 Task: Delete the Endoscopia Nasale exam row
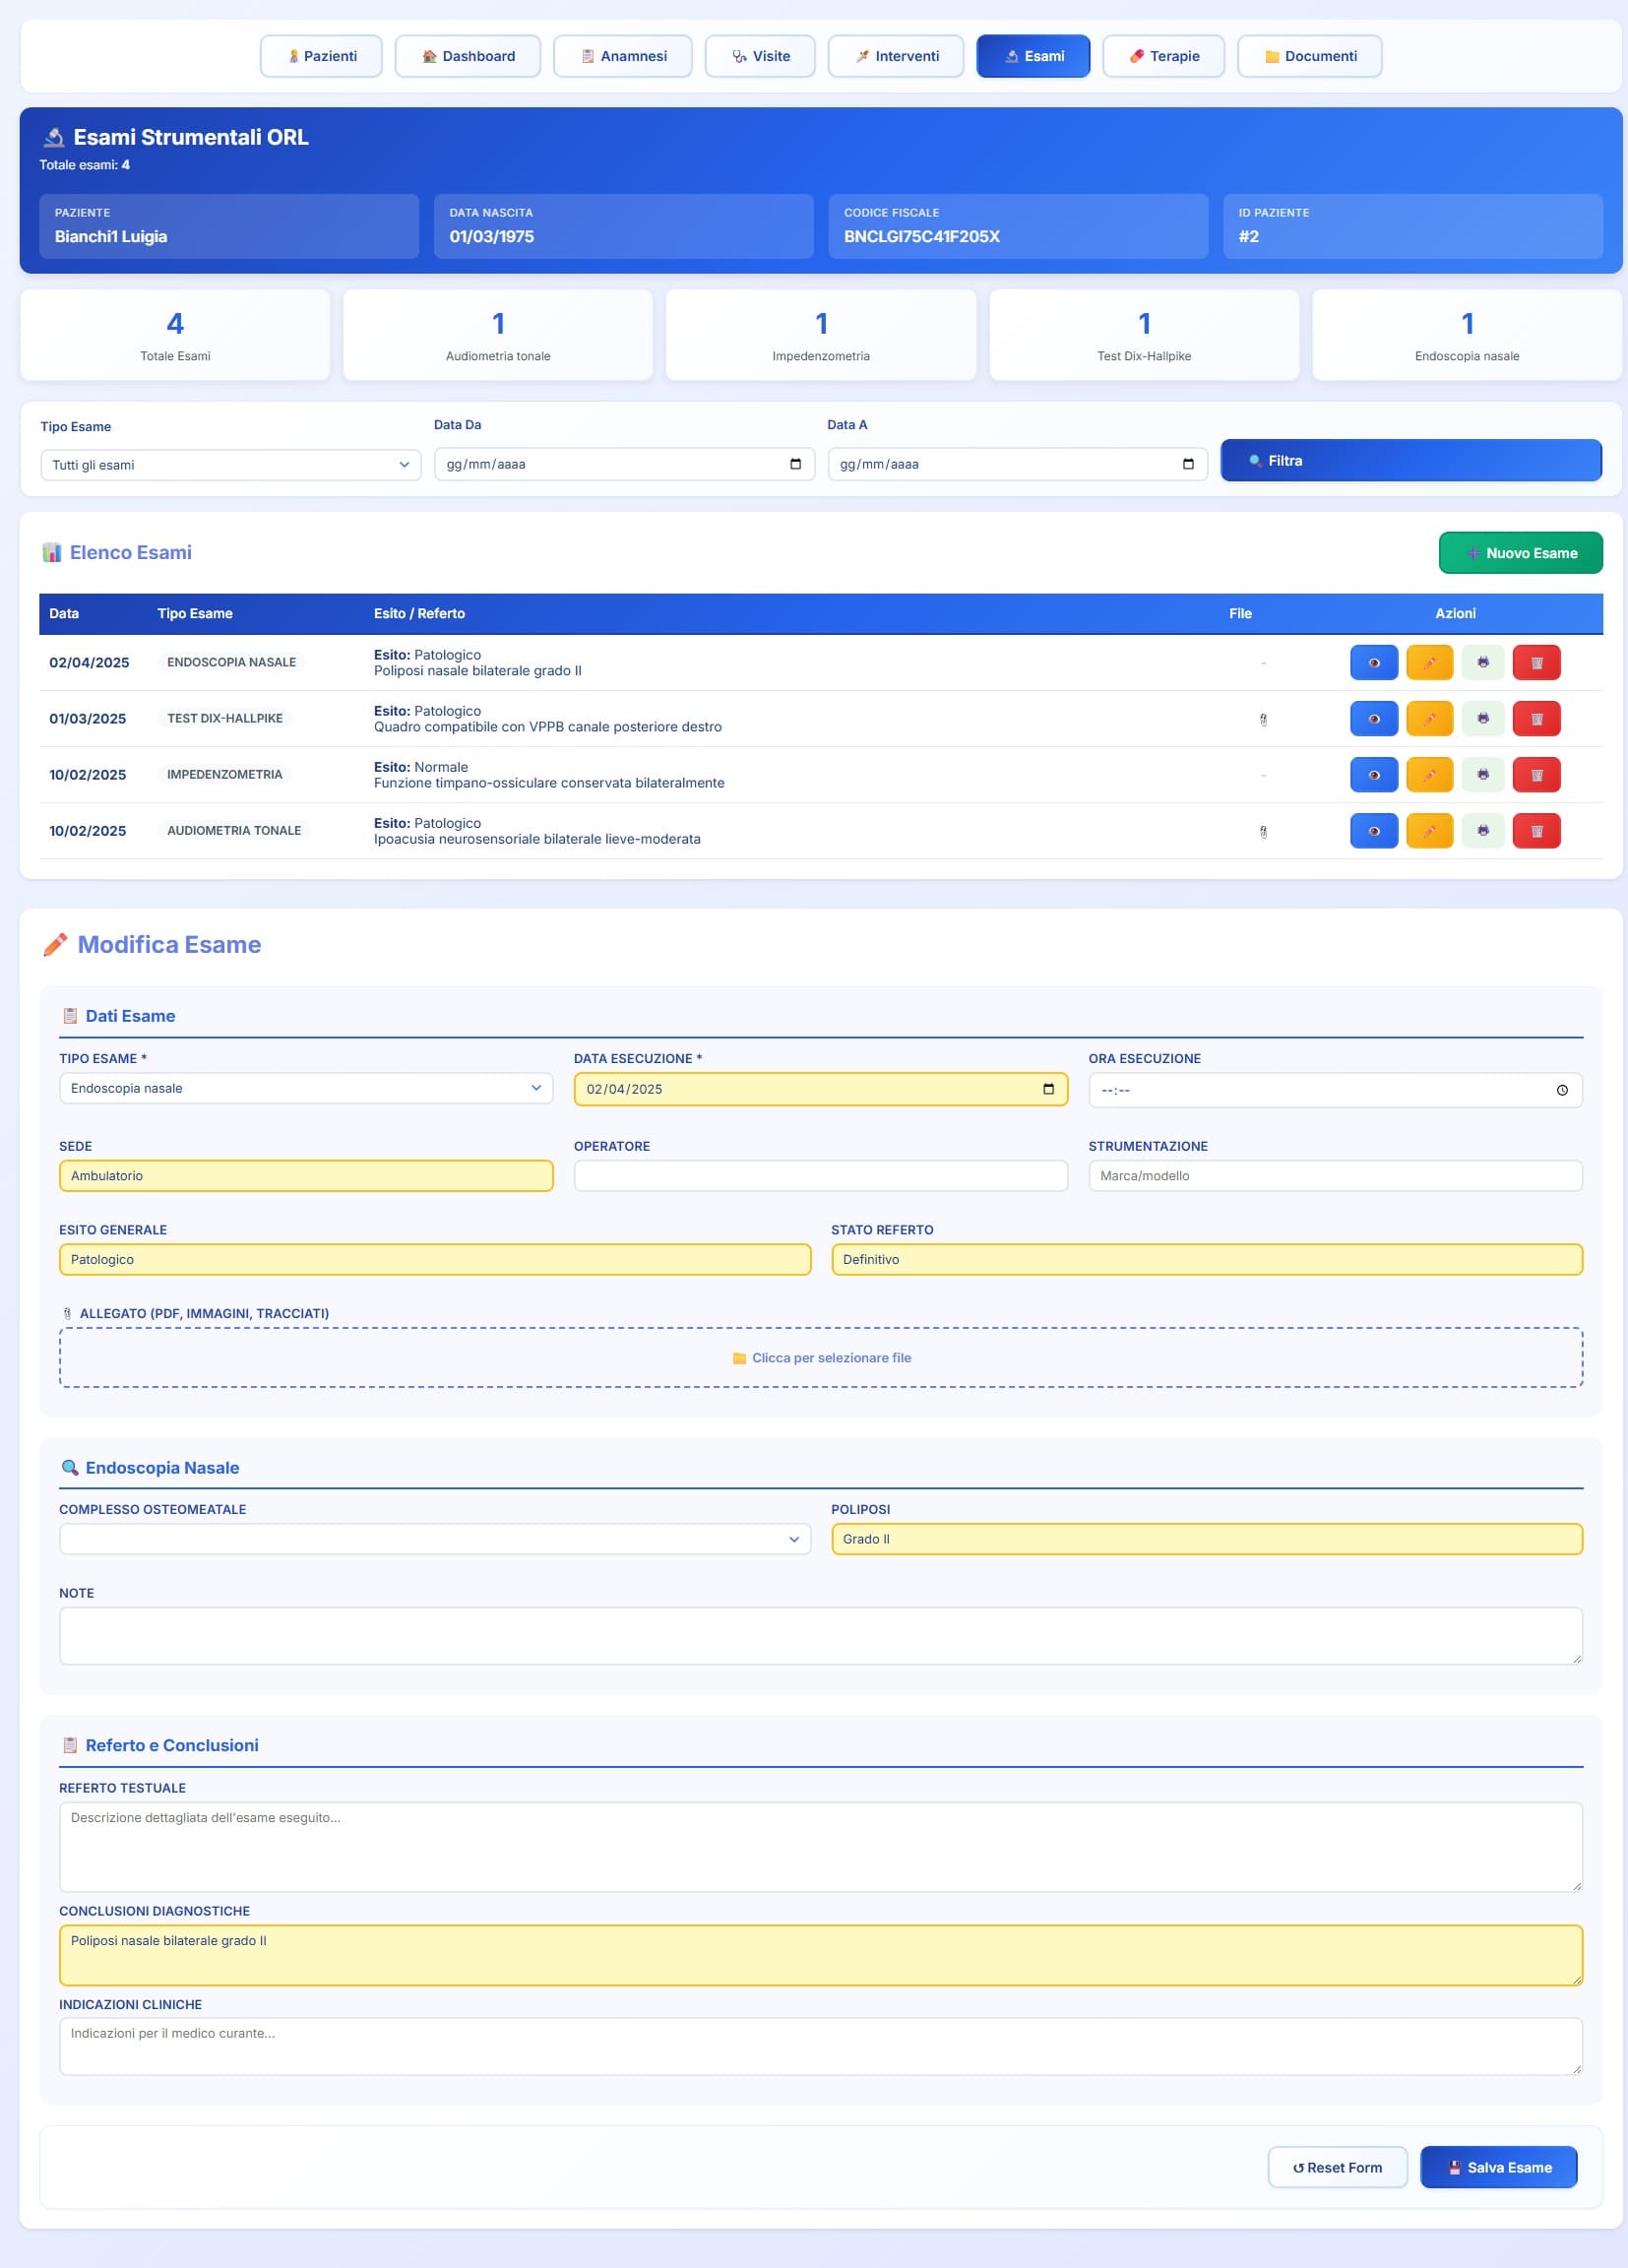pos(1536,662)
